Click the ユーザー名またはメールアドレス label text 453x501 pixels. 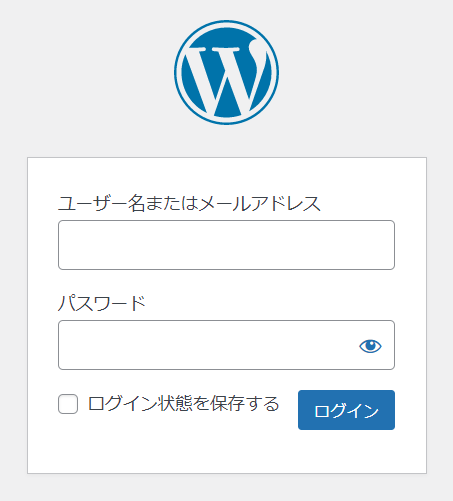coord(189,203)
